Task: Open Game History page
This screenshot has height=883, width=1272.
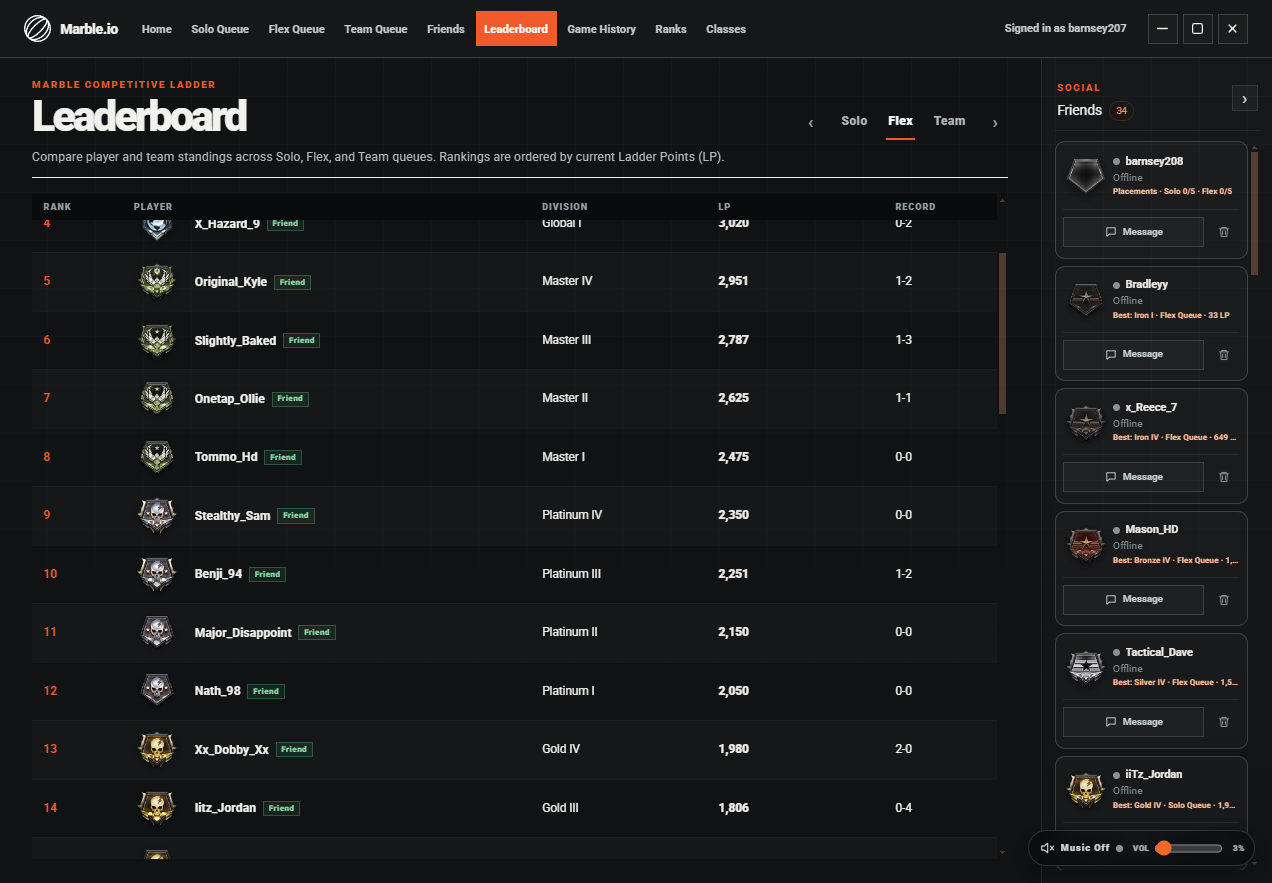Action: (x=602, y=29)
